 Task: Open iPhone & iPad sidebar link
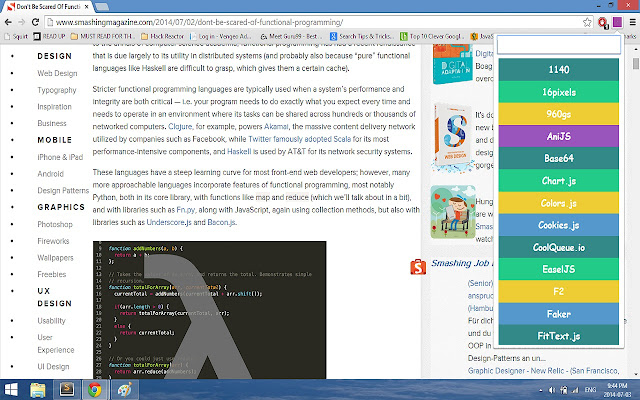[x=60, y=157]
